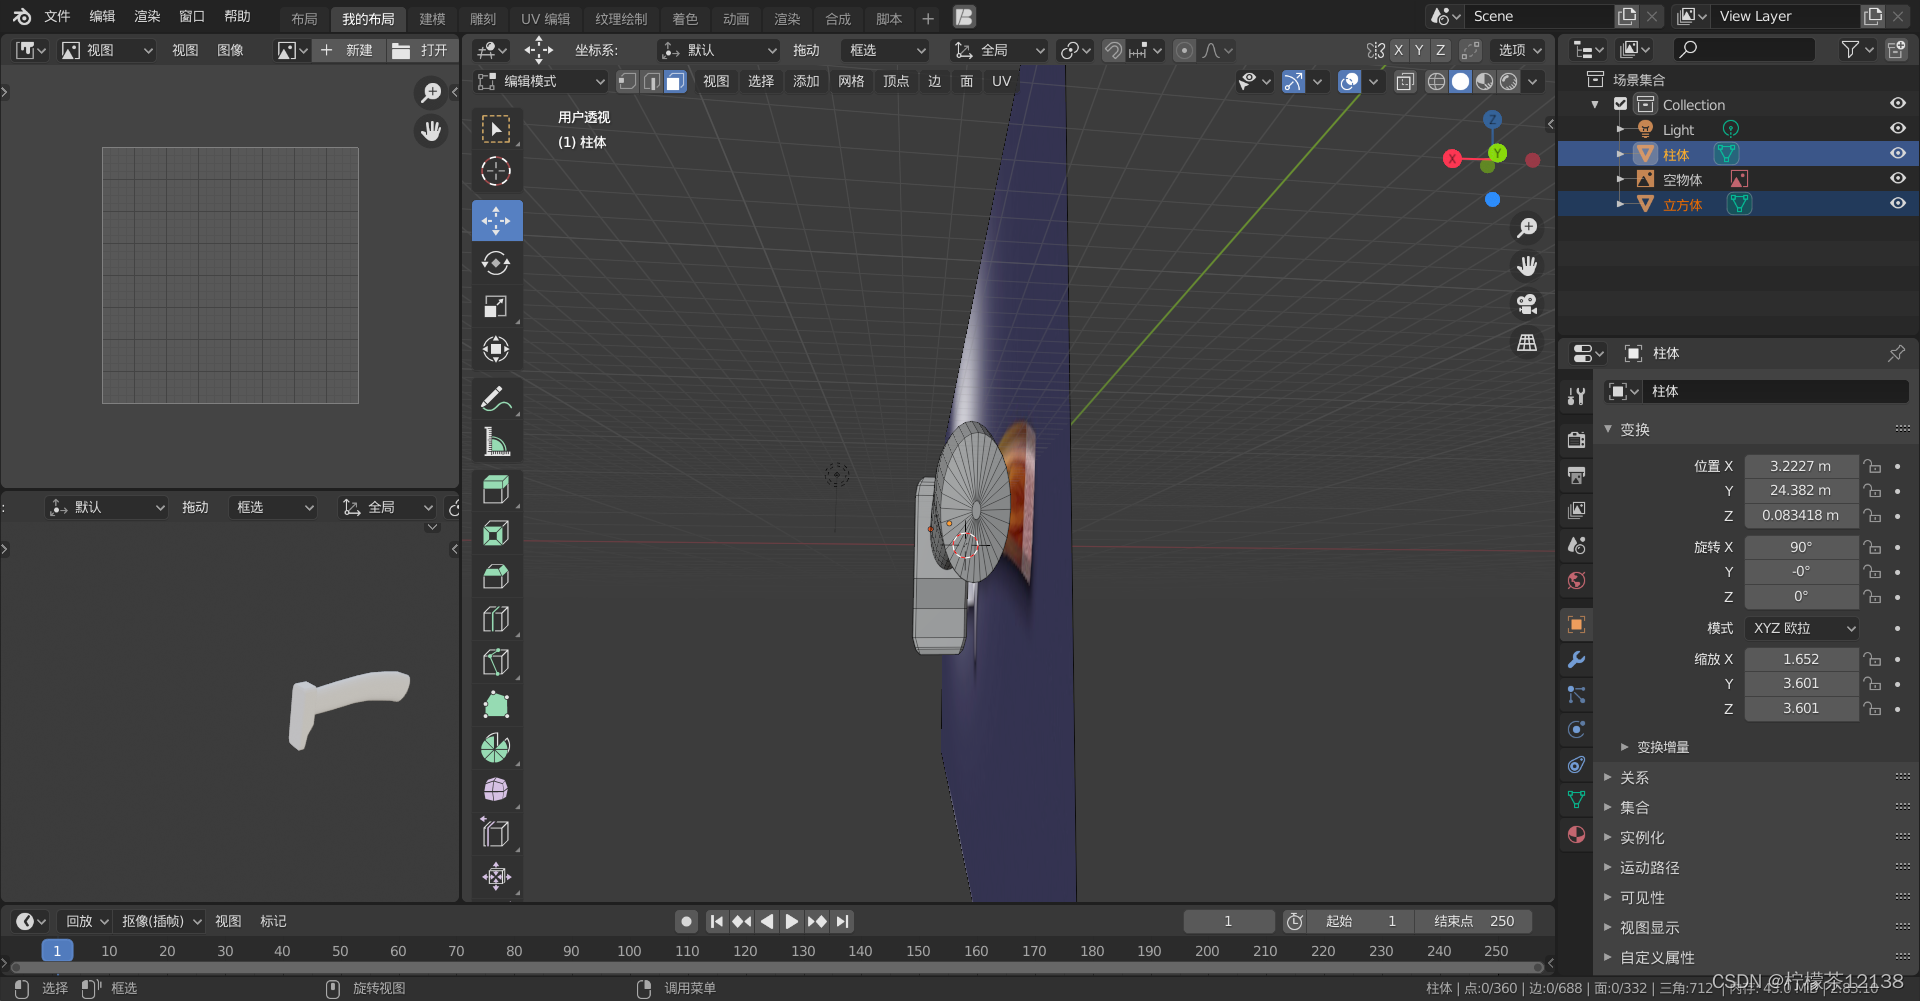Enable edge select mode

(651, 81)
